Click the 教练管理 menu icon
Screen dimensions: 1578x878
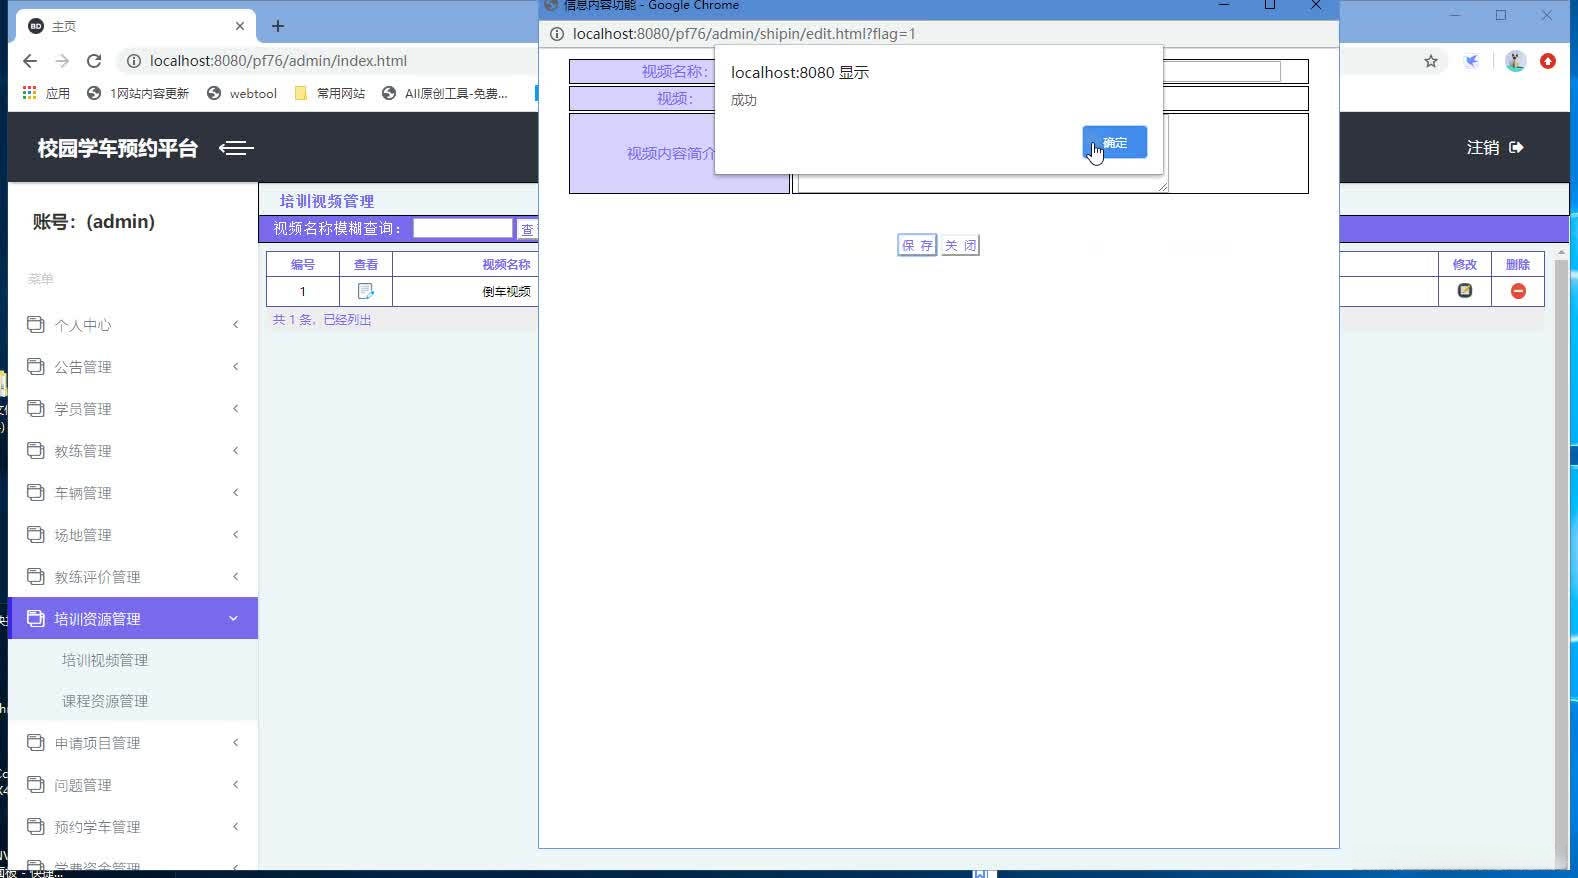coord(36,450)
